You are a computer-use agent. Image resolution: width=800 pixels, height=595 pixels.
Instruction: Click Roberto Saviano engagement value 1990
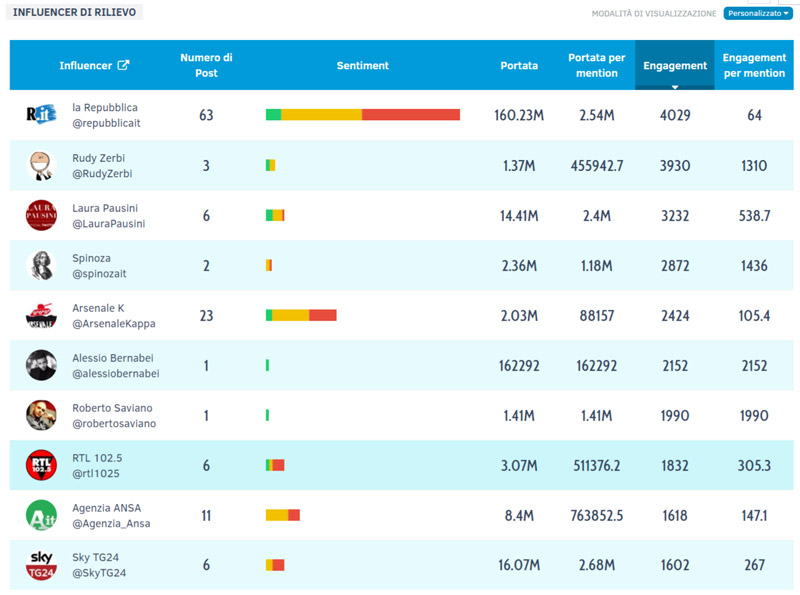[x=675, y=416]
